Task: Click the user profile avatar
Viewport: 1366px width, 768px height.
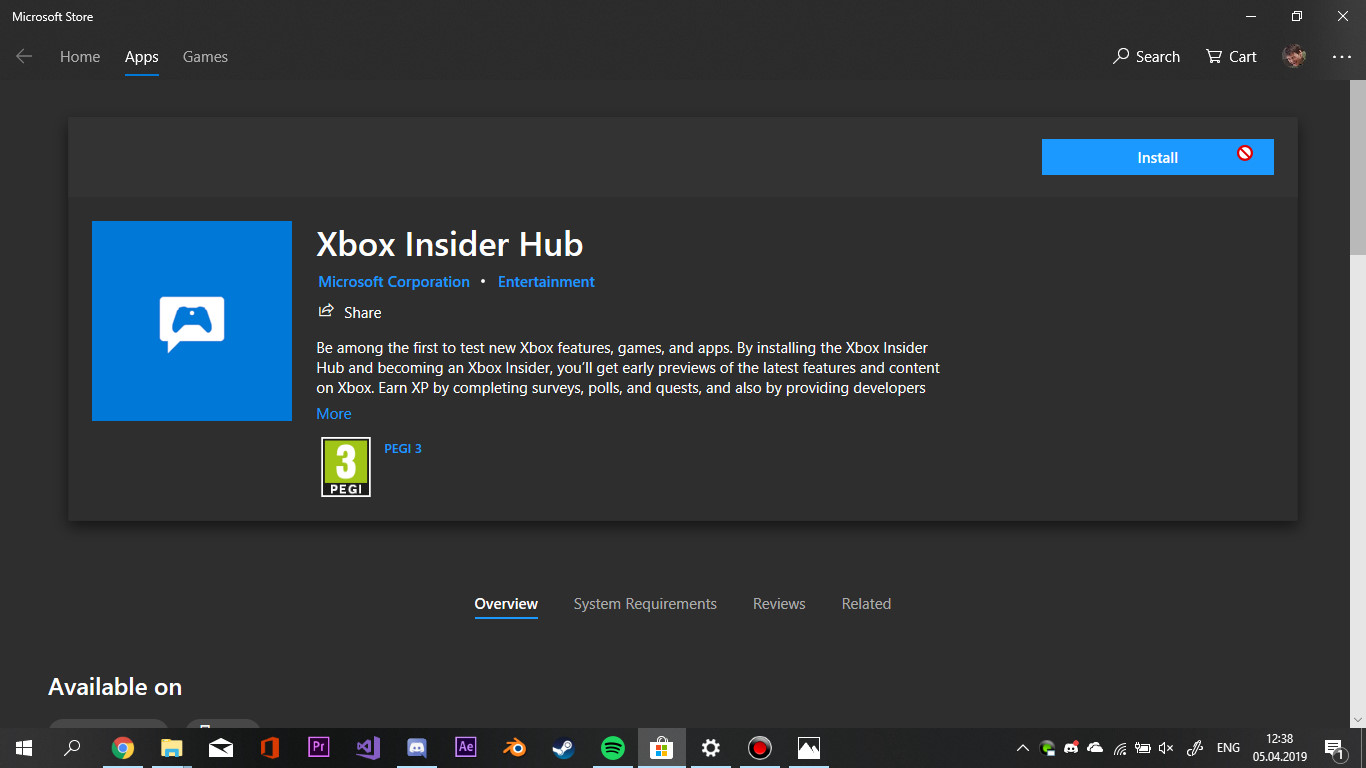Action: click(1294, 56)
